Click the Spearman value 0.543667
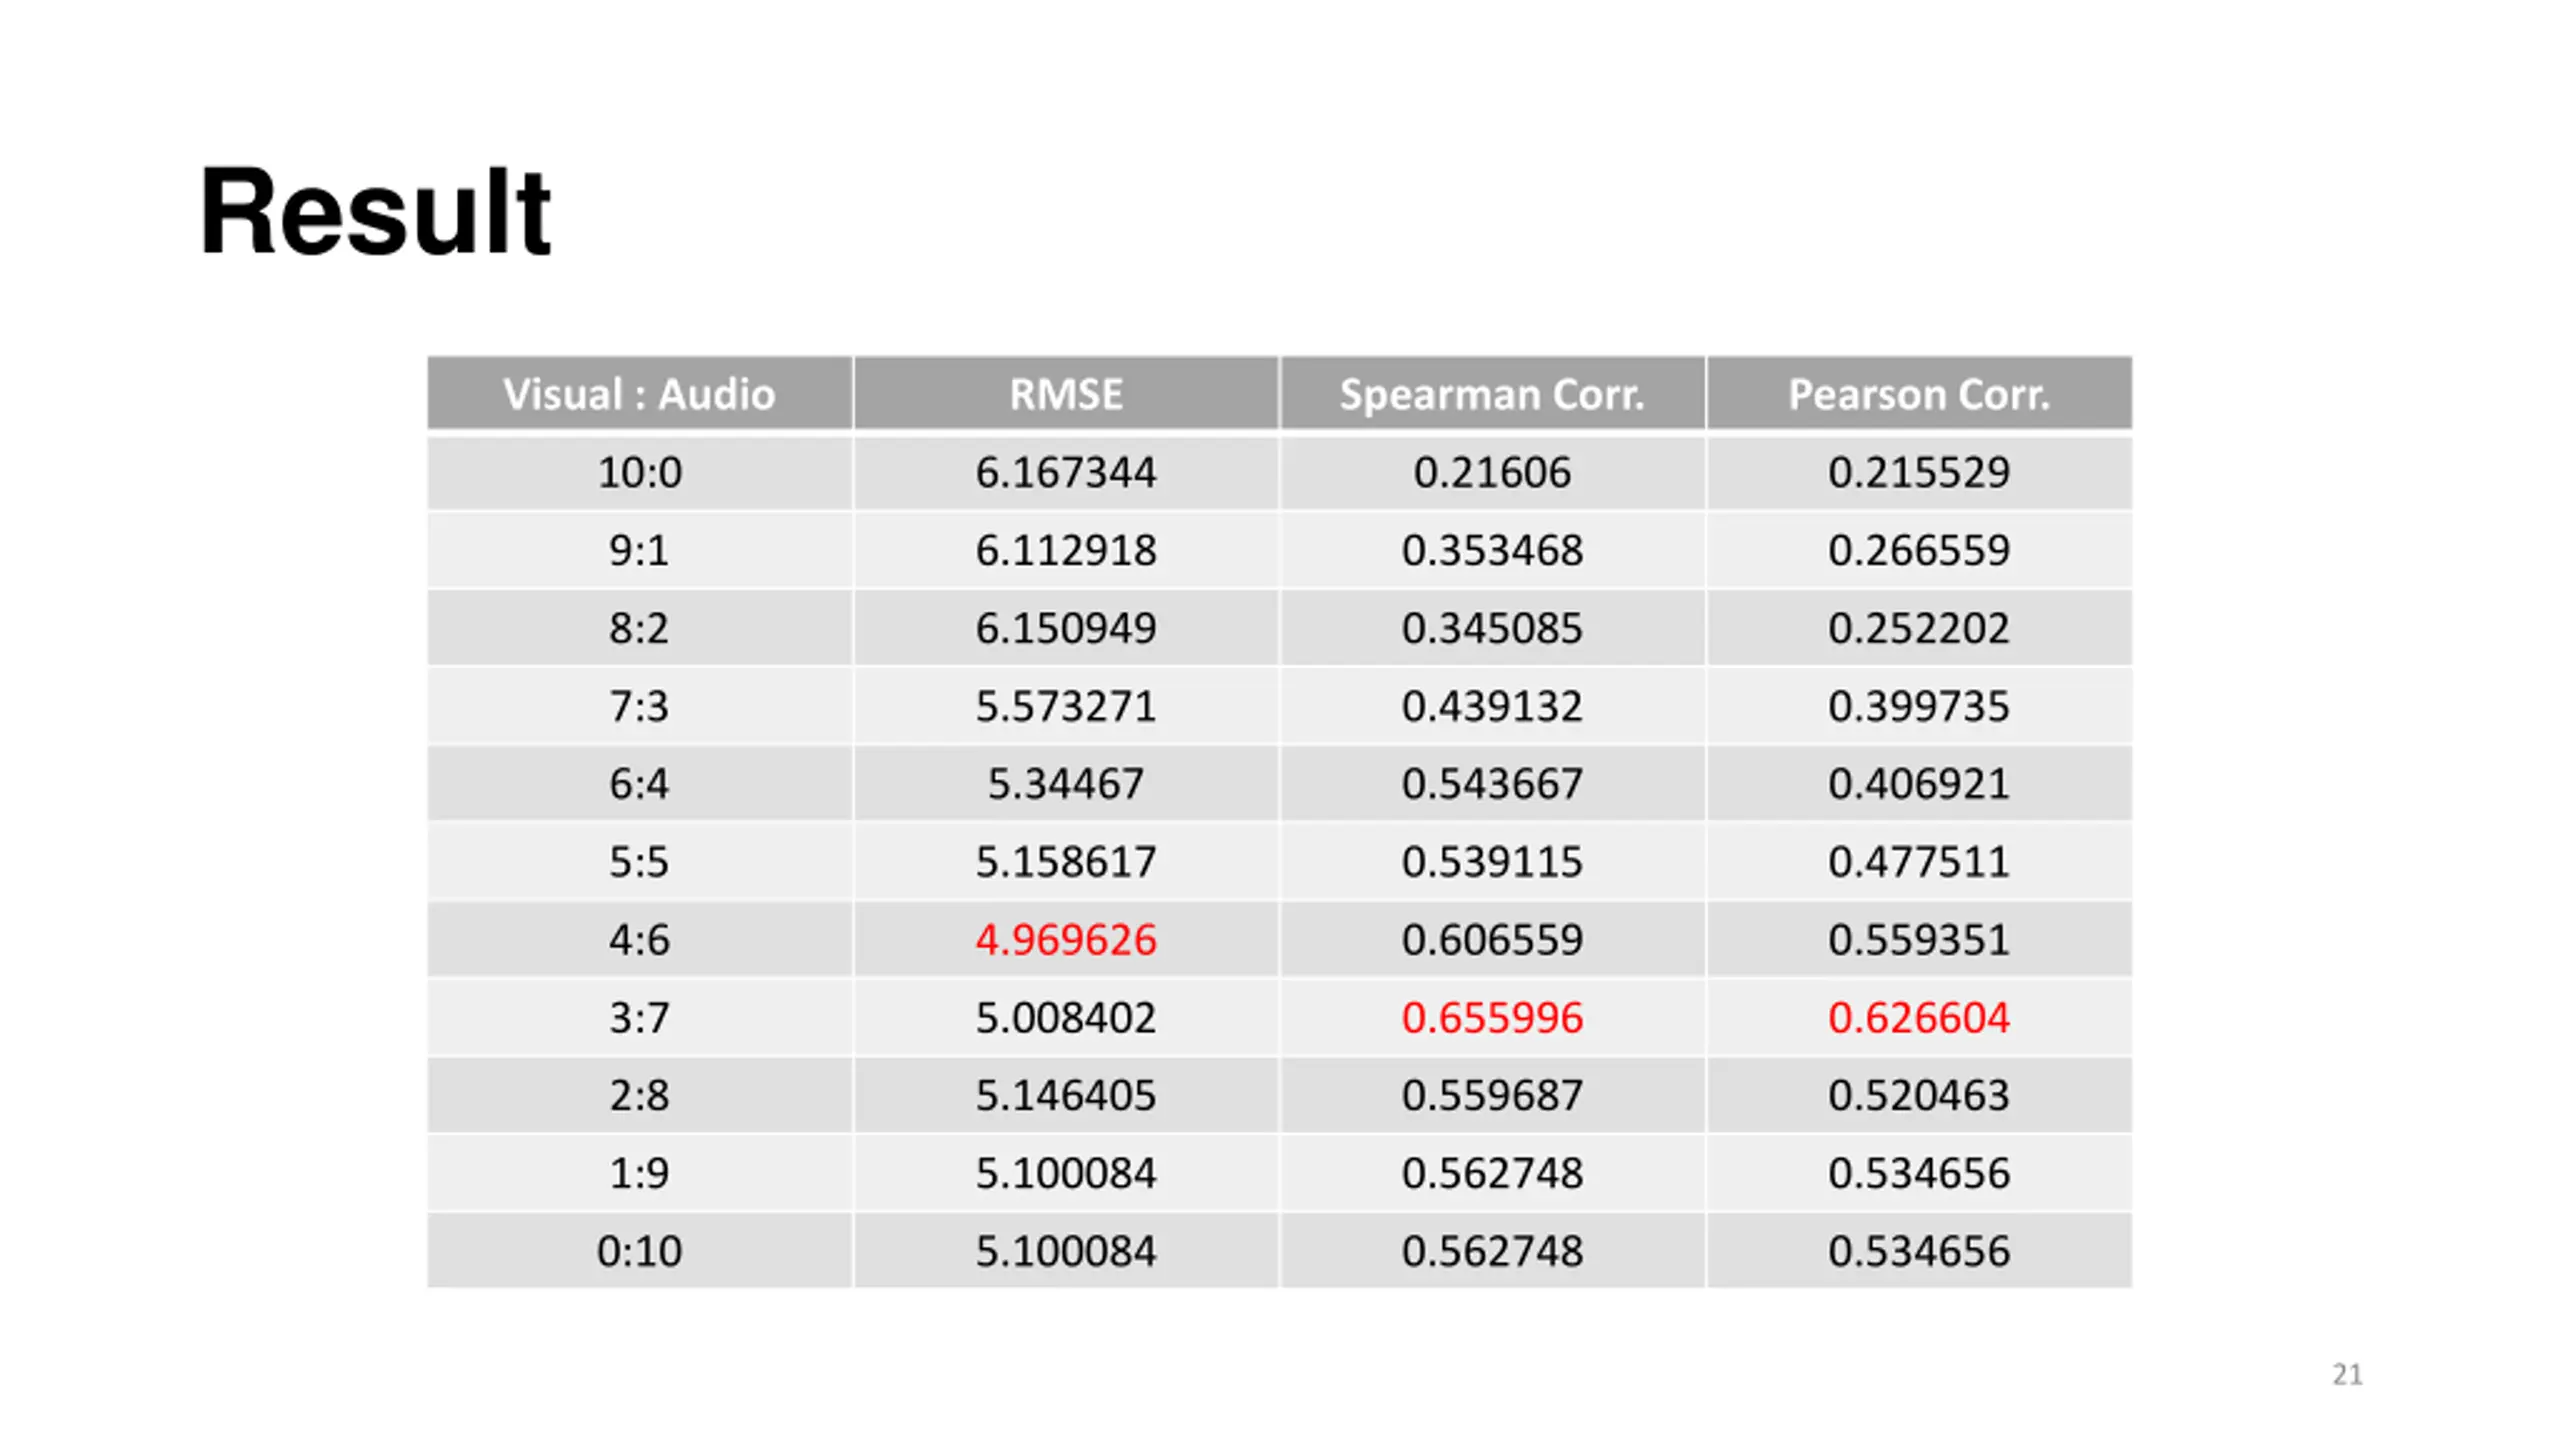 [x=1492, y=783]
